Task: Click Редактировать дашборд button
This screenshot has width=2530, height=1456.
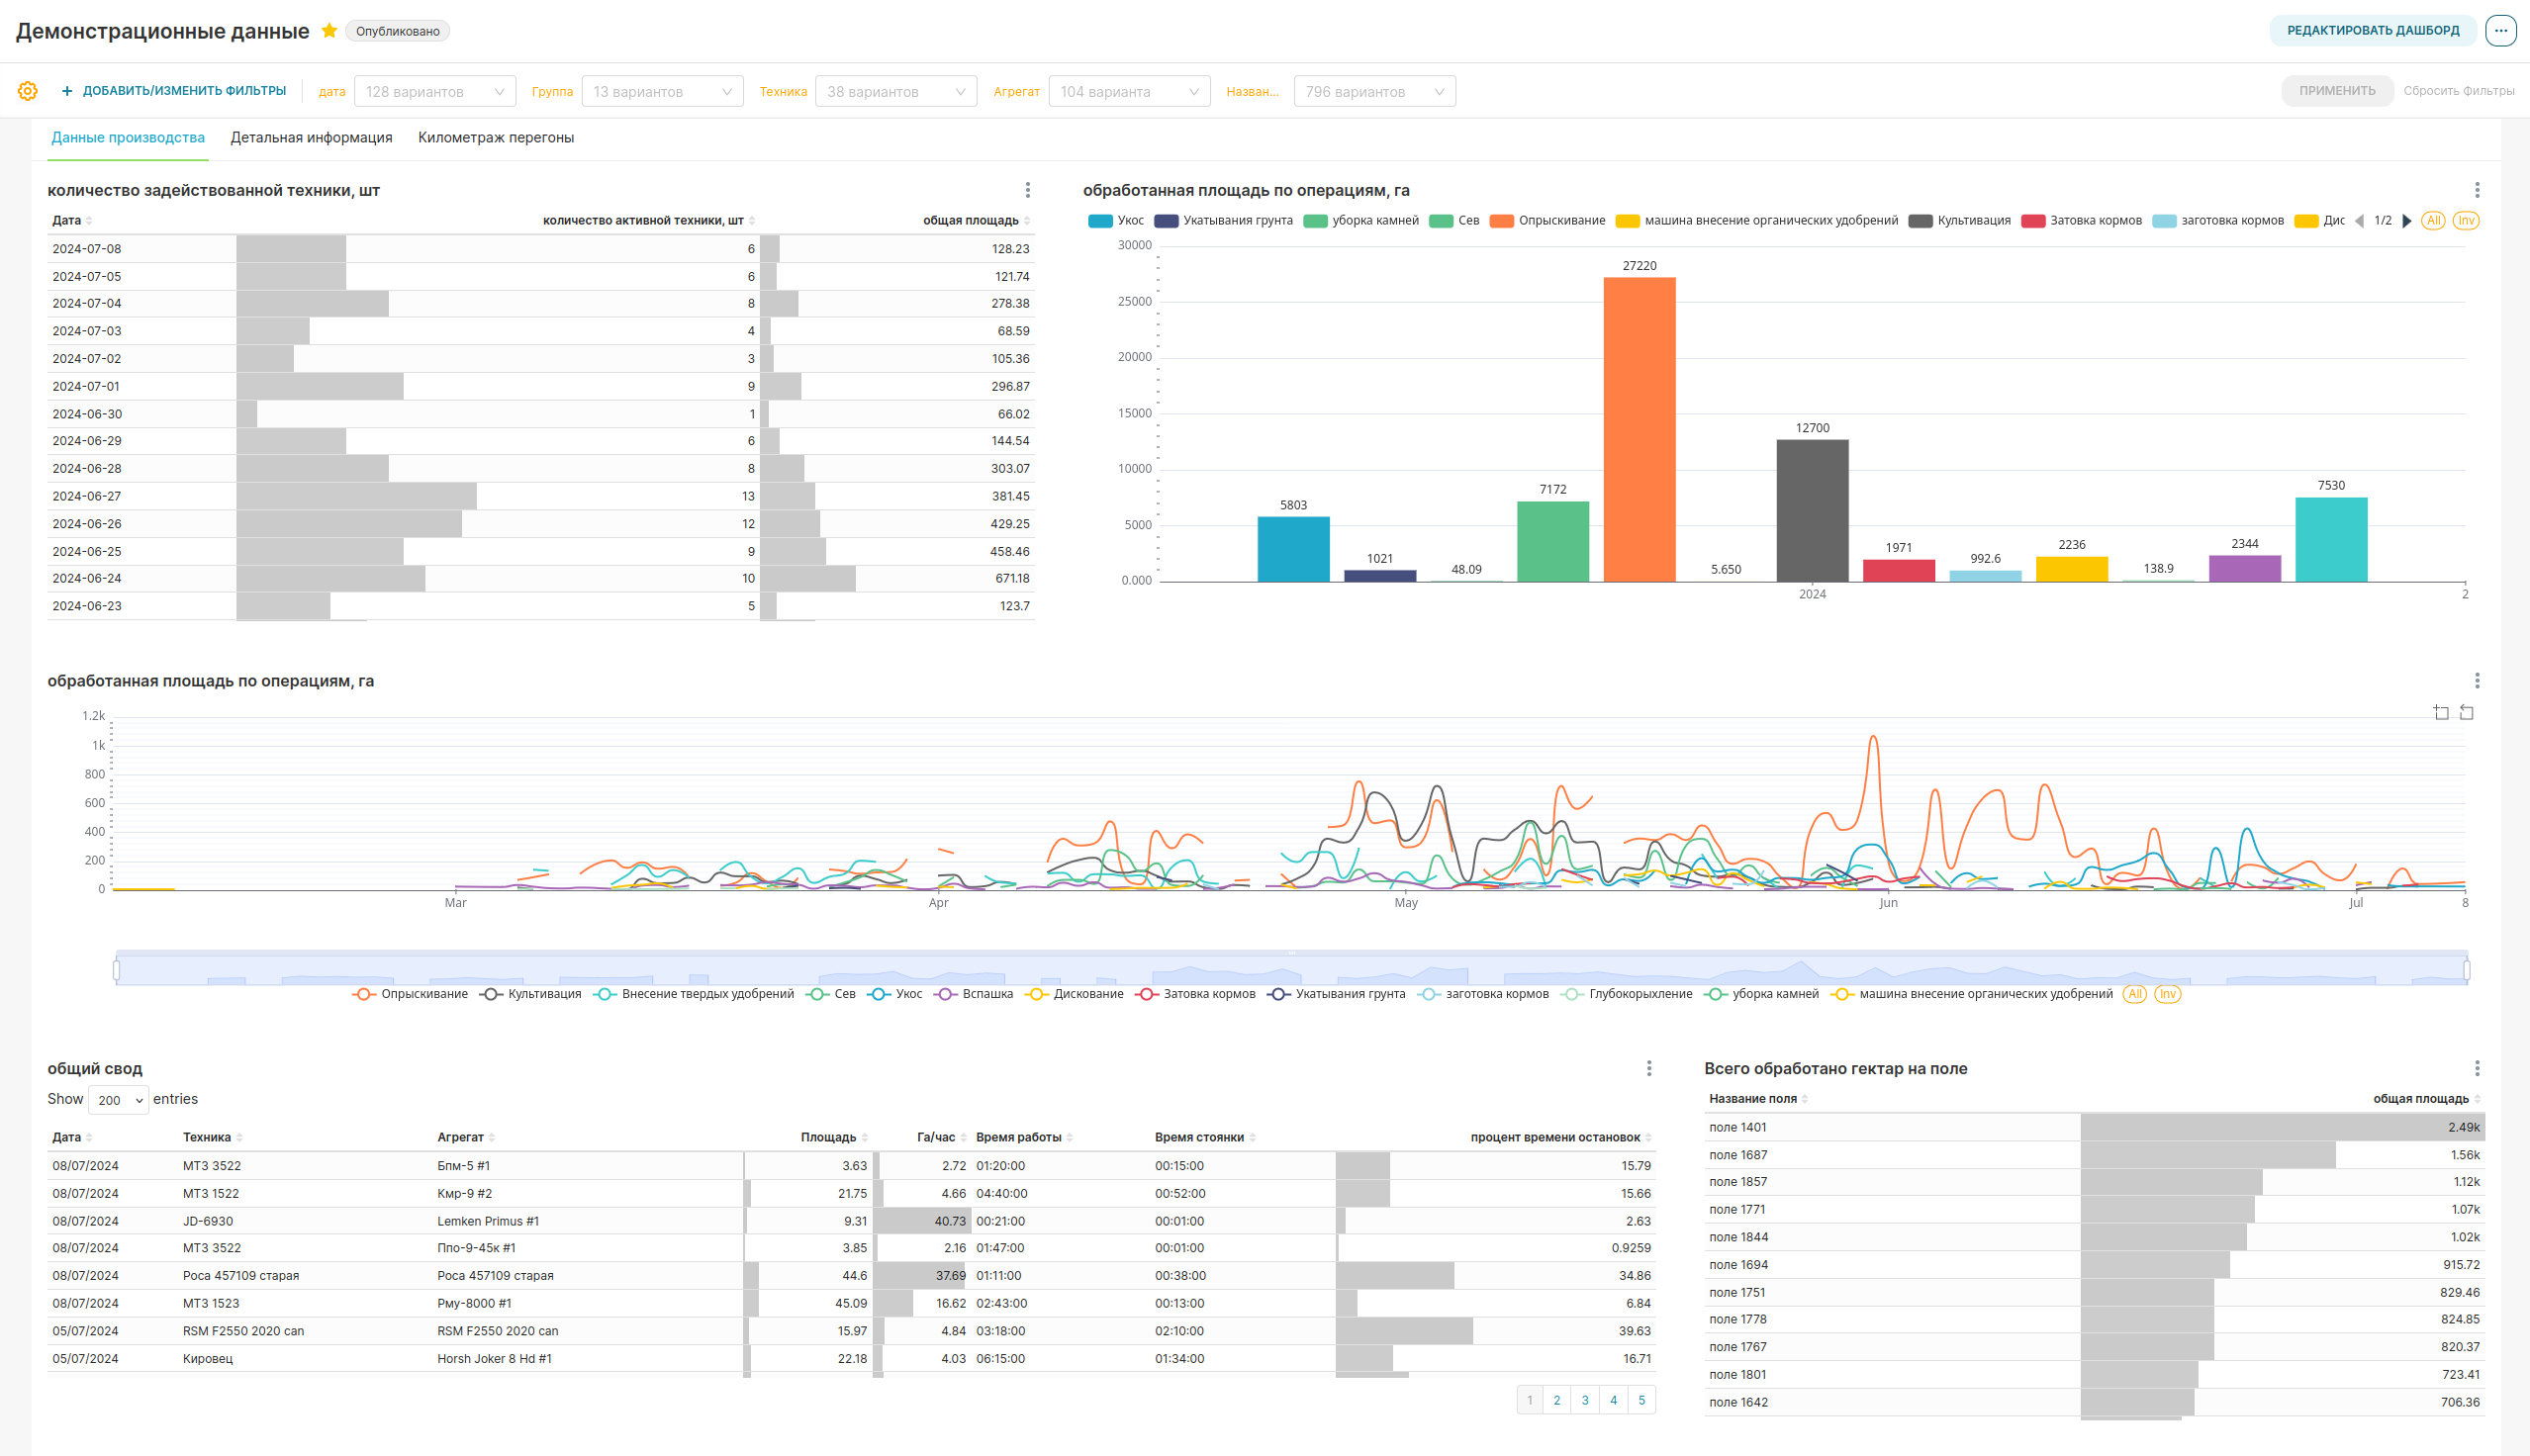Action: click(x=2372, y=31)
